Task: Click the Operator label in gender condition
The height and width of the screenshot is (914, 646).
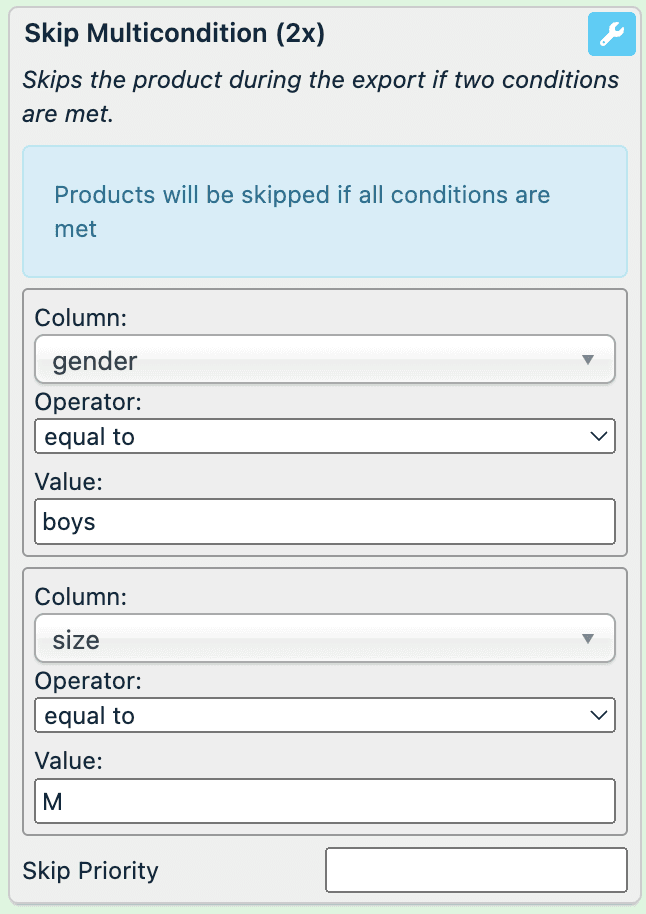Action: click(87, 402)
